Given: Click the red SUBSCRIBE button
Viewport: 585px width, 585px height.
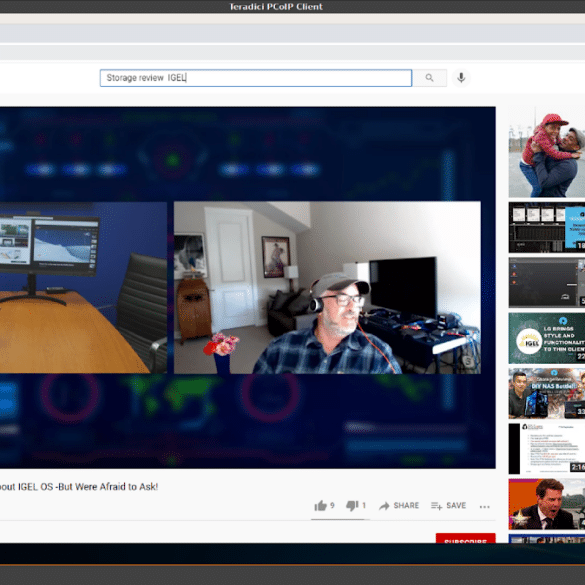Looking at the screenshot, I should coord(465,538).
